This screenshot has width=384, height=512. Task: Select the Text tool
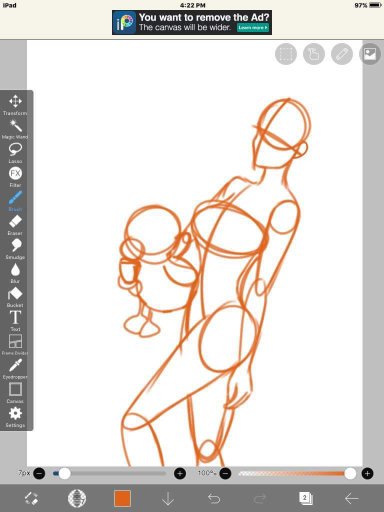tap(15, 321)
